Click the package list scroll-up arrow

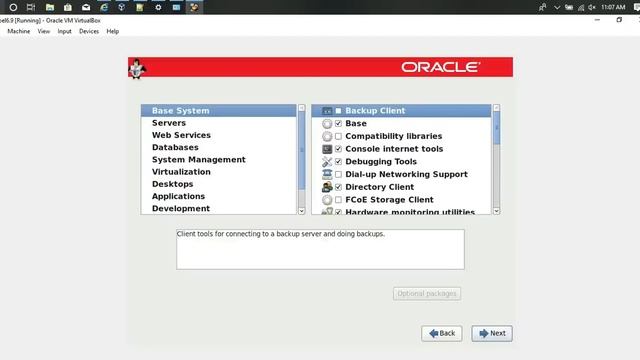[496, 108]
